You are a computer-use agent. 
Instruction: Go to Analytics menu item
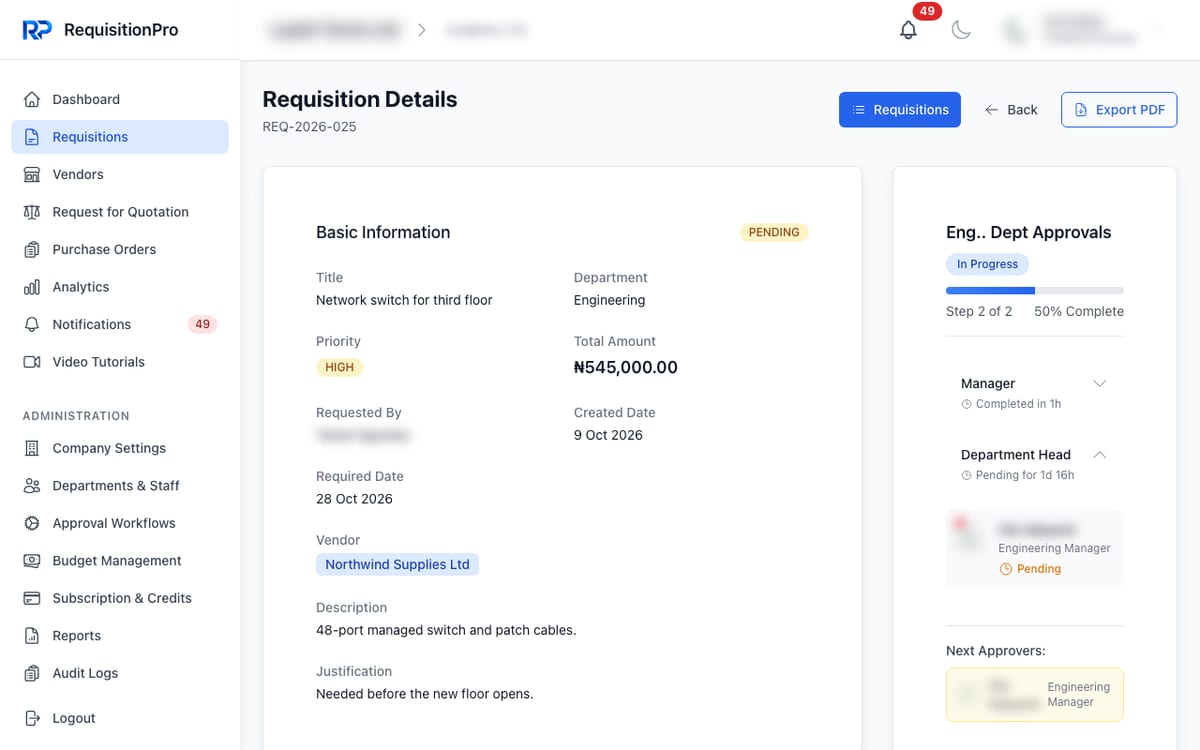[x=120, y=287]
